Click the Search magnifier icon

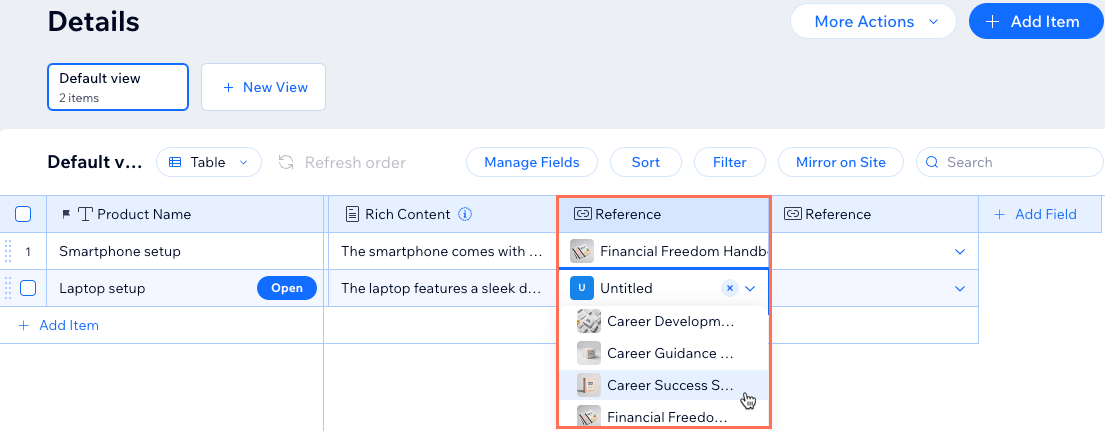coord(932,163)
